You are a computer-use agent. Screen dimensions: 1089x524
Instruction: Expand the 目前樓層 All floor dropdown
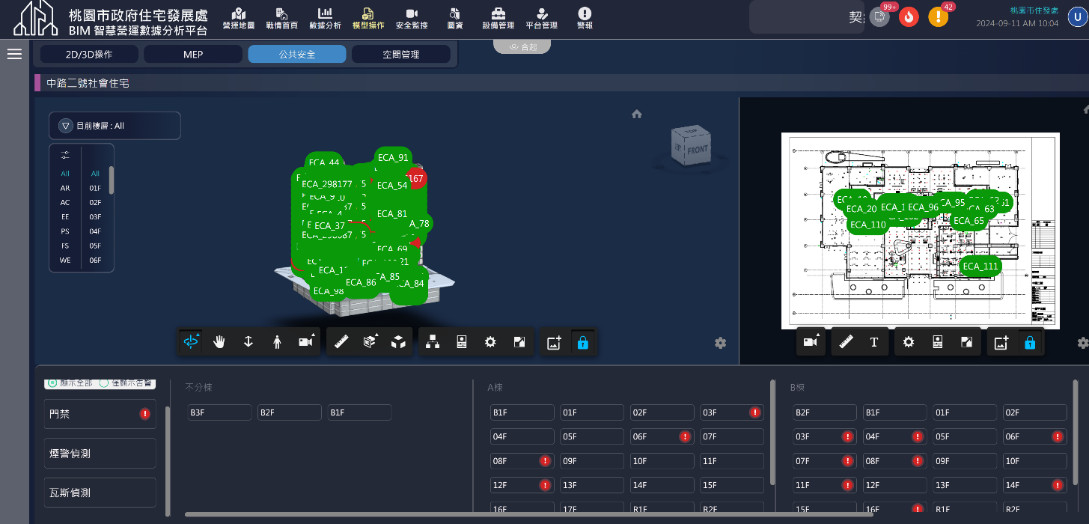tap(115, 126)
